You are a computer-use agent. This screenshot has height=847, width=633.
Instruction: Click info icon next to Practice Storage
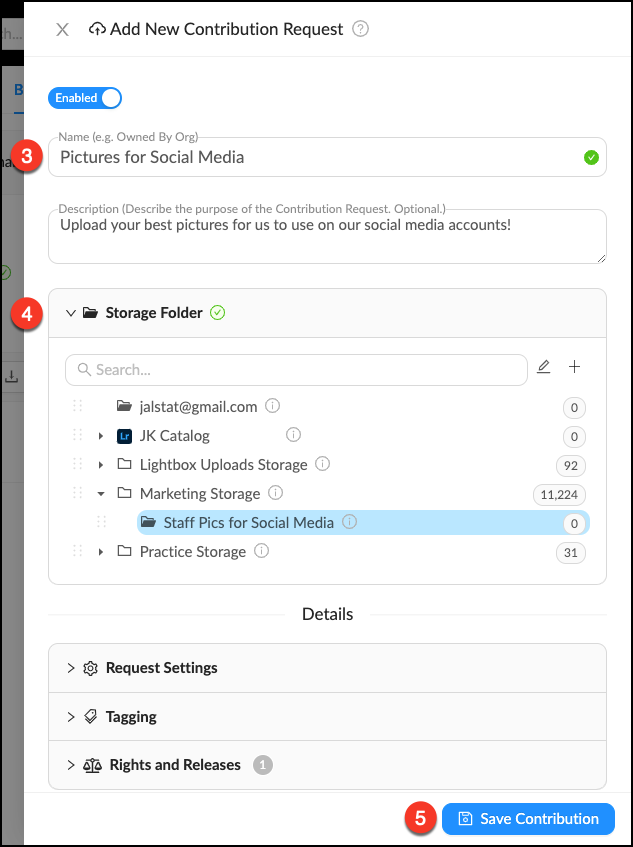261,551
